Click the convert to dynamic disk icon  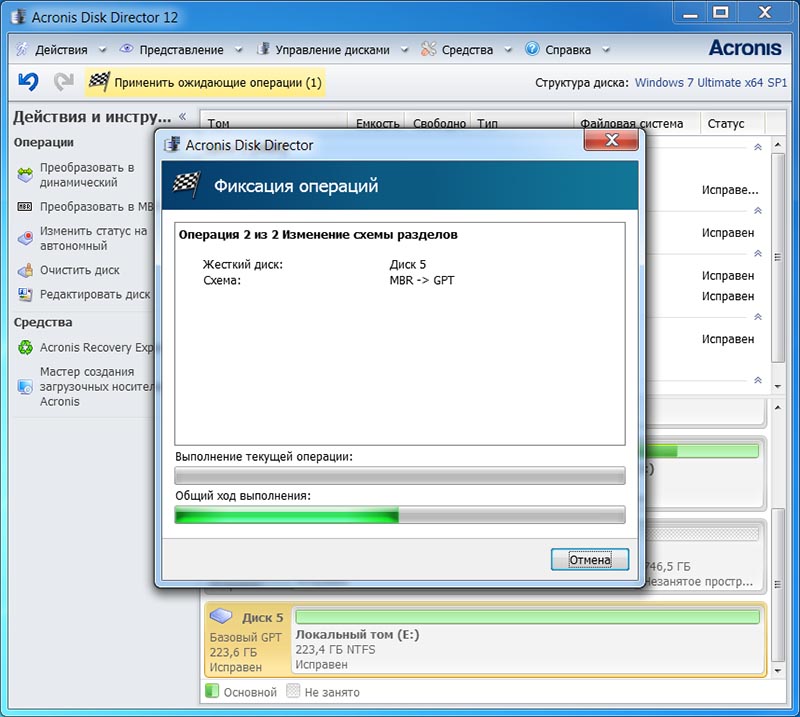(x=25, y=175)
